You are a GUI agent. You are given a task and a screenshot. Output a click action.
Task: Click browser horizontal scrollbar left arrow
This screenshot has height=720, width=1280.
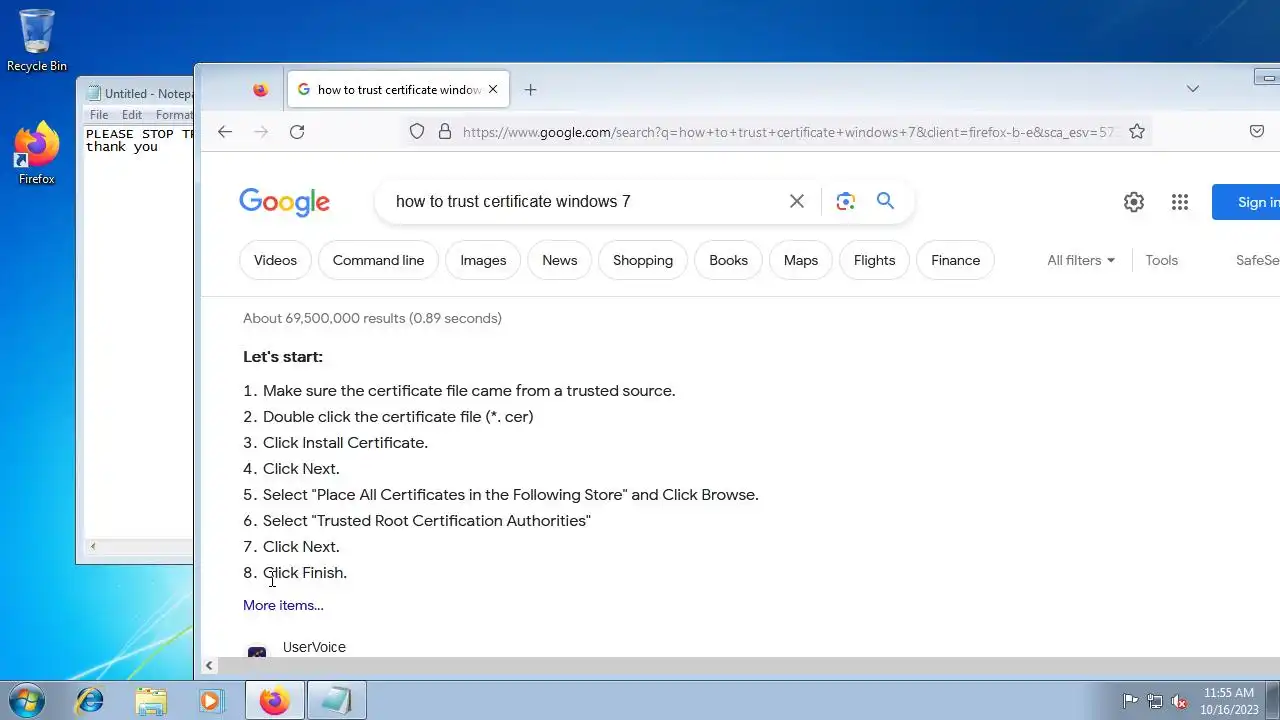209,665
